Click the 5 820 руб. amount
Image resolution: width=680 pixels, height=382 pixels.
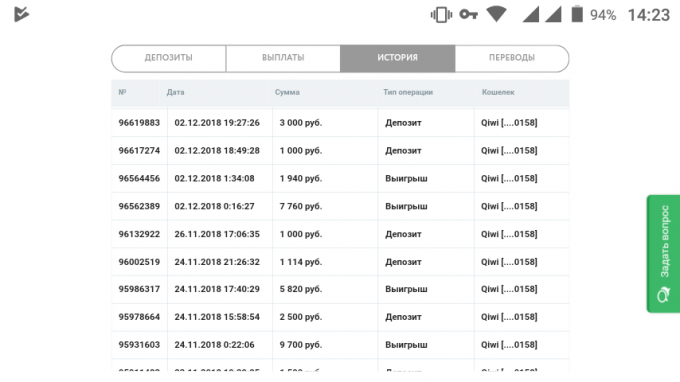(x=301, y=289)
